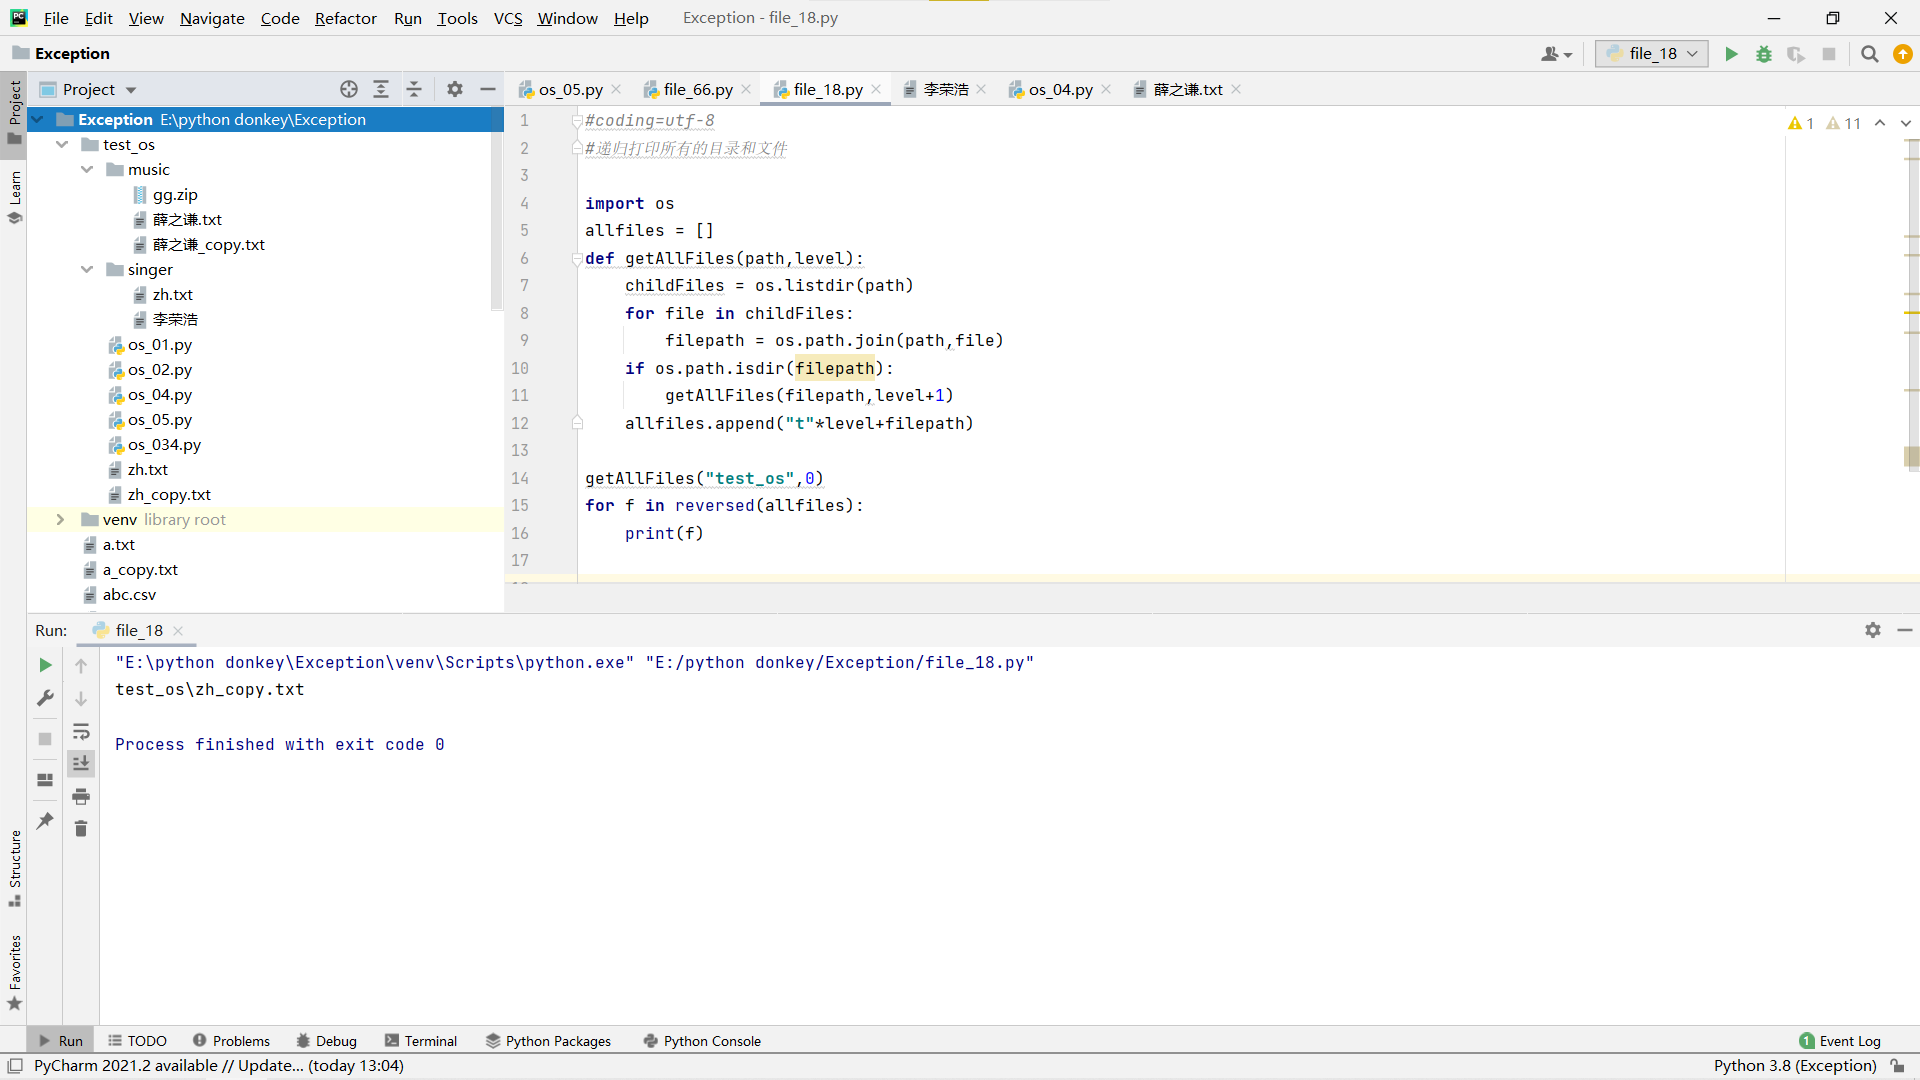Screen dimensions: 1920x1080
Task: Switch to os_04.py editor tab
Action: [x=1060, y=89]
